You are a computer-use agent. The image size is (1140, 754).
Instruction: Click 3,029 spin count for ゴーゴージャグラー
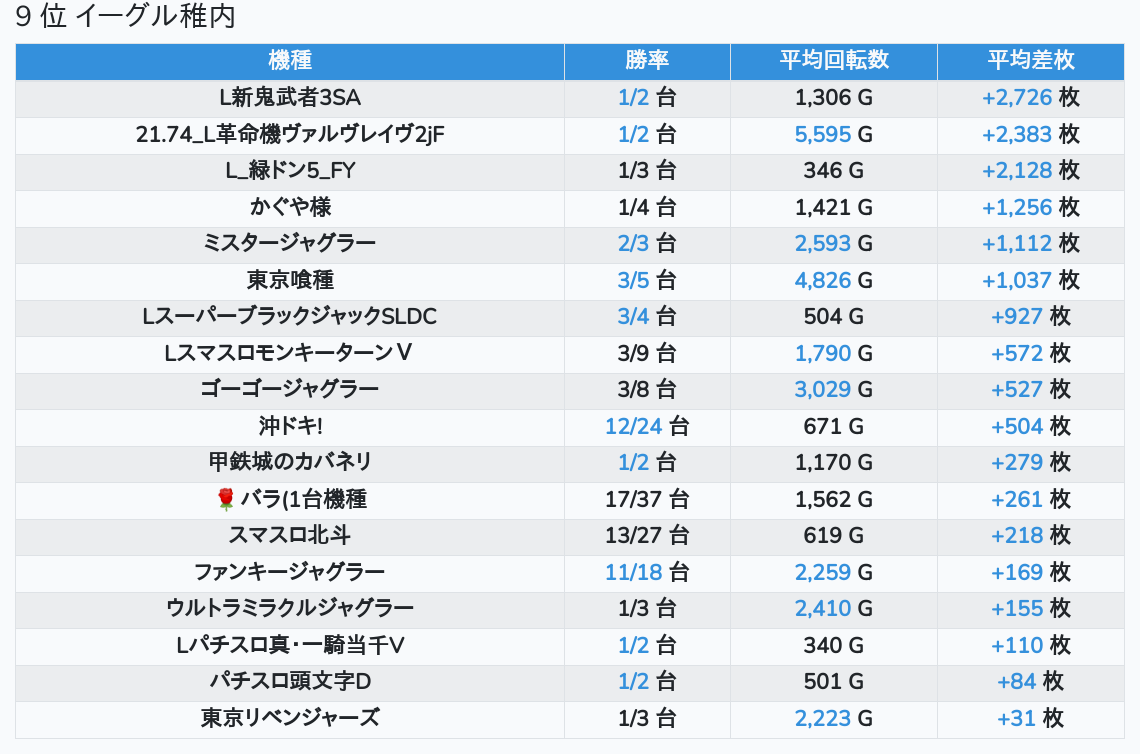tap(822, 389)
